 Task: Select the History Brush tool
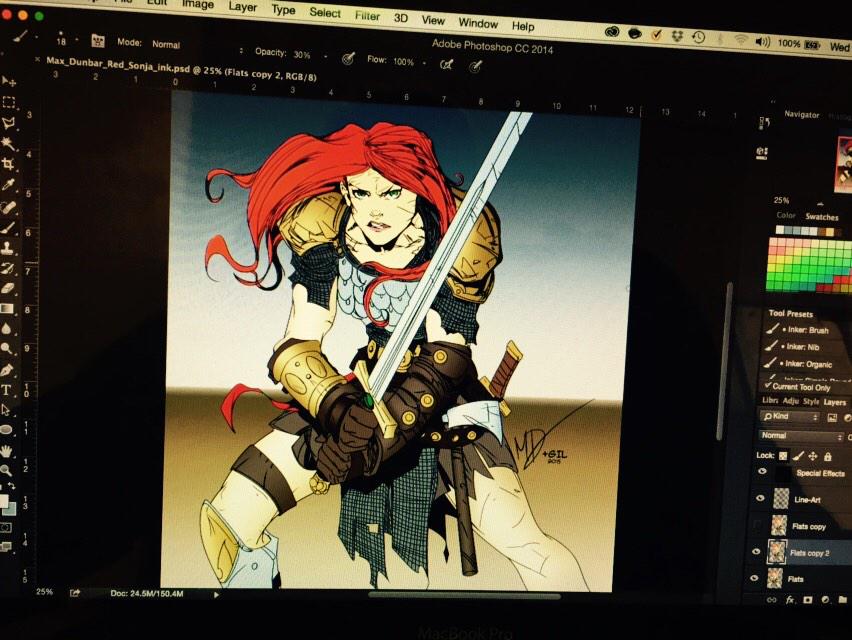8,268
